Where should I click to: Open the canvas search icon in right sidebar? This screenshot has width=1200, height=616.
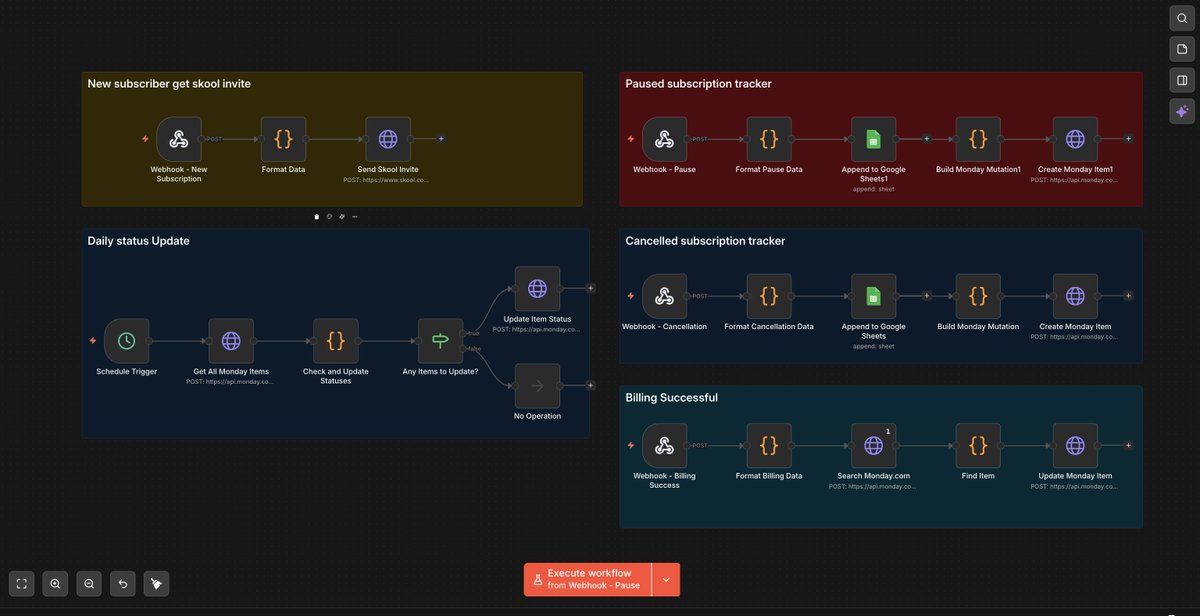point(1182,18)
